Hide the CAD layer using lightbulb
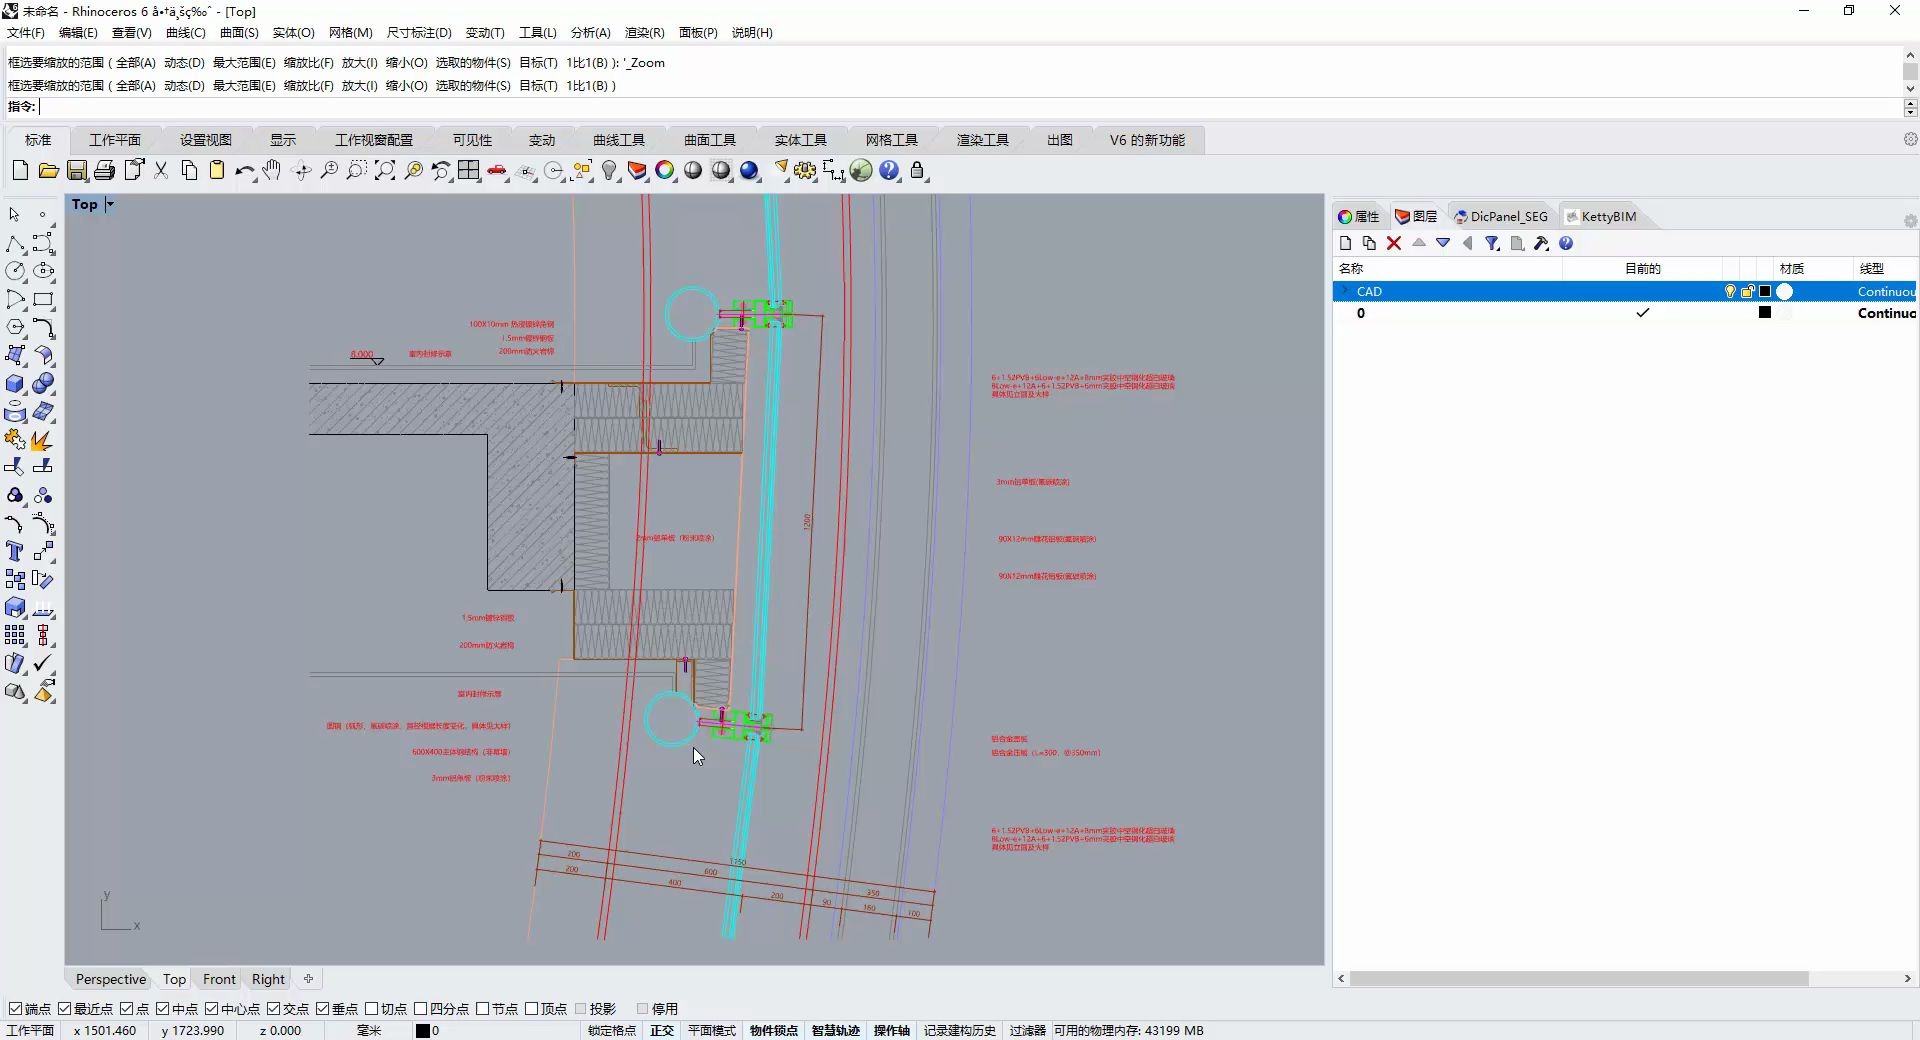The width and height of the screenshot is (1920, 1040). coord(1730,292)
